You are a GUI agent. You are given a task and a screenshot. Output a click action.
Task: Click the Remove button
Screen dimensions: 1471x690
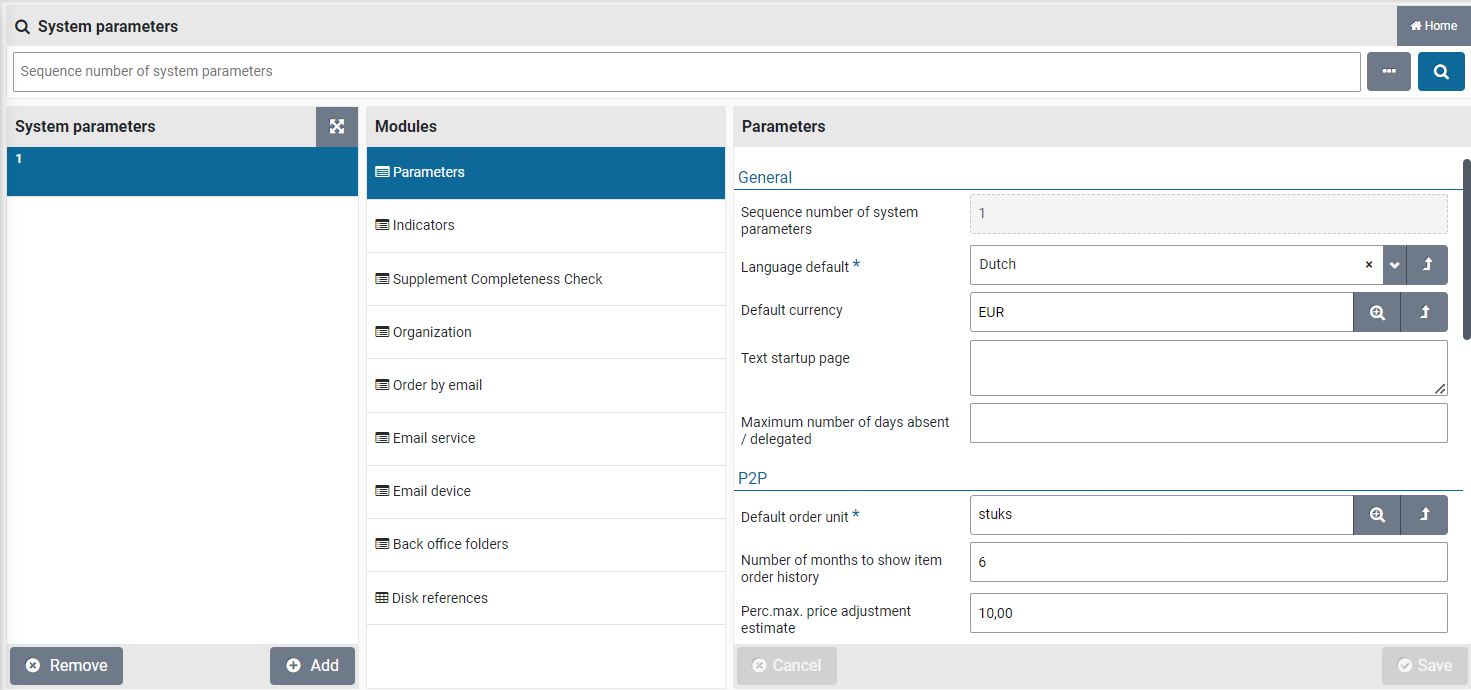coord(66,665)
